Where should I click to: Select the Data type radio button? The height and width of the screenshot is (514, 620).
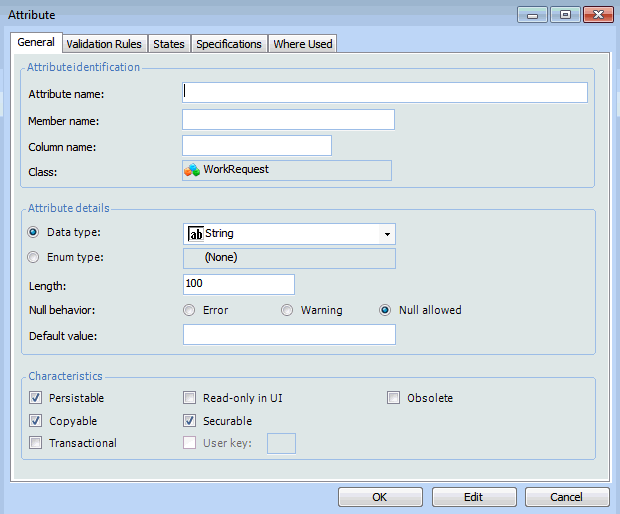[x=34, y=232]
